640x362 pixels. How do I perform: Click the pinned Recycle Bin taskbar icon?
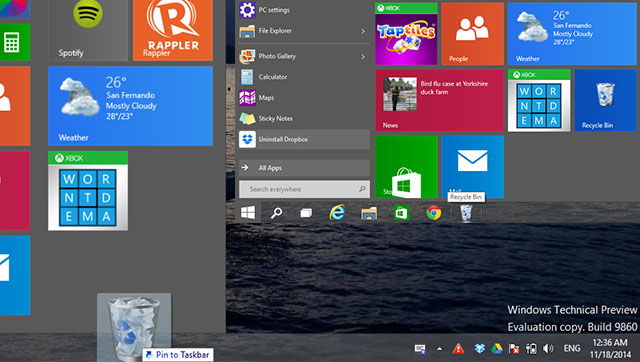coord(466,213)
